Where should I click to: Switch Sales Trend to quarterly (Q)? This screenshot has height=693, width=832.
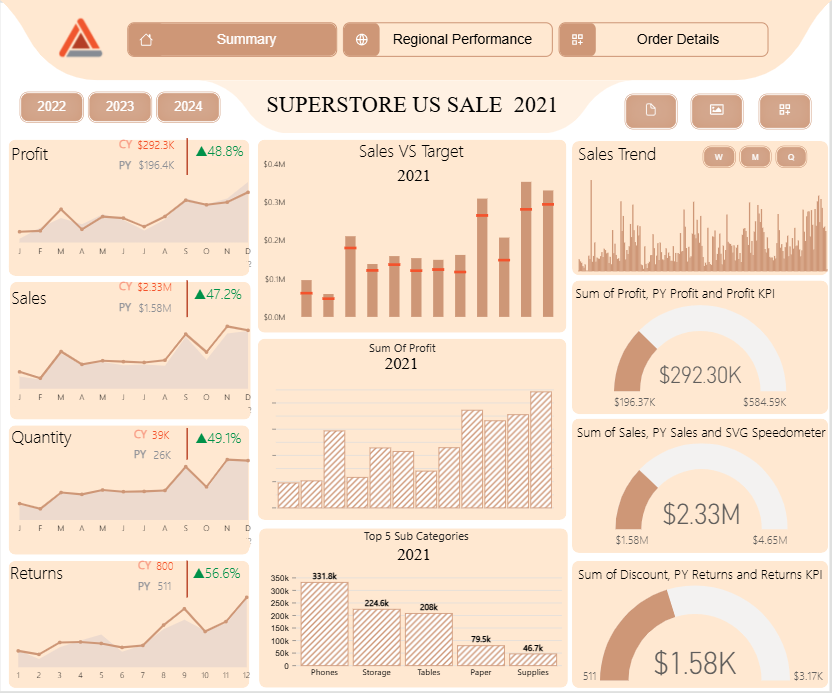pyautogui.click(x=791, y=157)
